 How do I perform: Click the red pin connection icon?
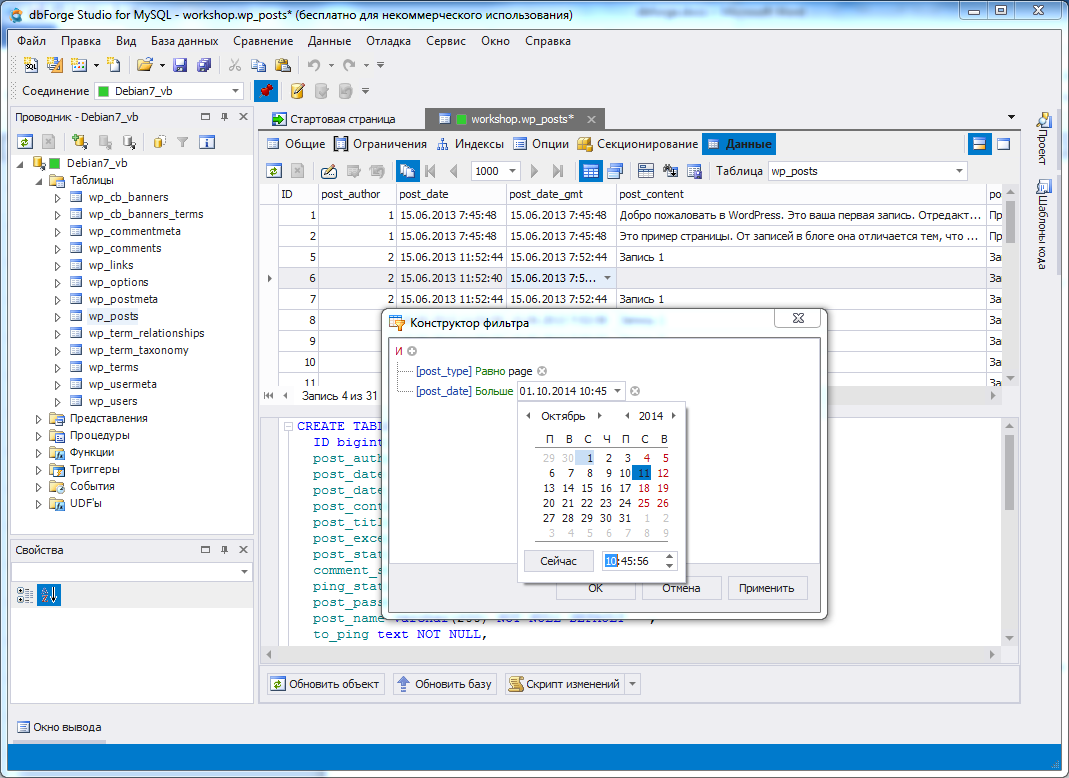click(266, 91)
